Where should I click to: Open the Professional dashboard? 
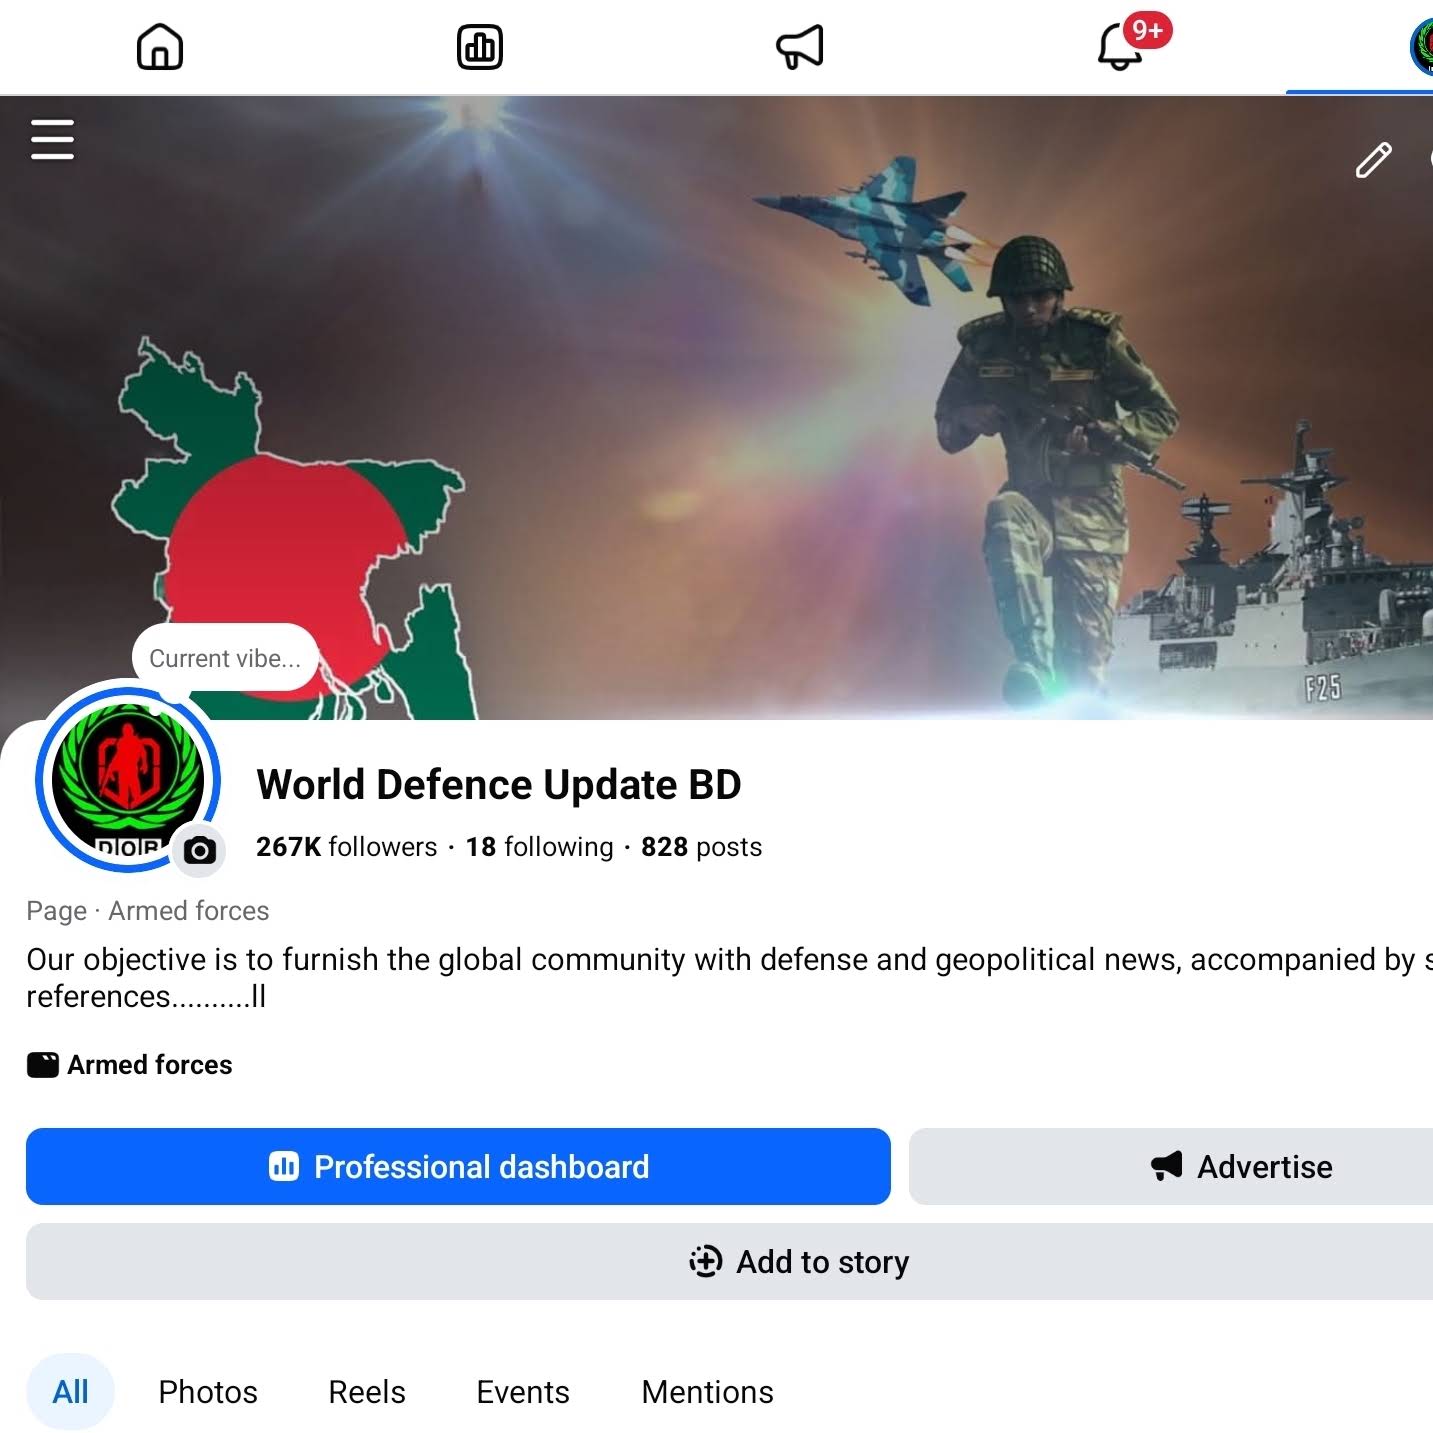click(458, 1167)
